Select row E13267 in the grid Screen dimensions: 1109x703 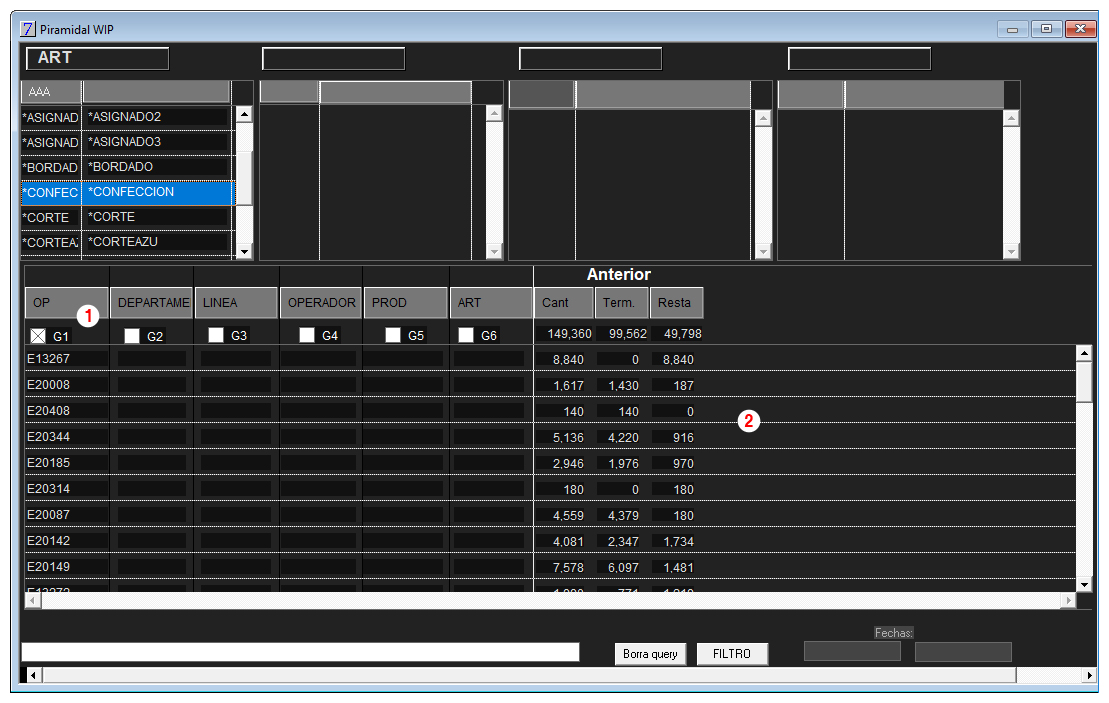pos(550,359)
